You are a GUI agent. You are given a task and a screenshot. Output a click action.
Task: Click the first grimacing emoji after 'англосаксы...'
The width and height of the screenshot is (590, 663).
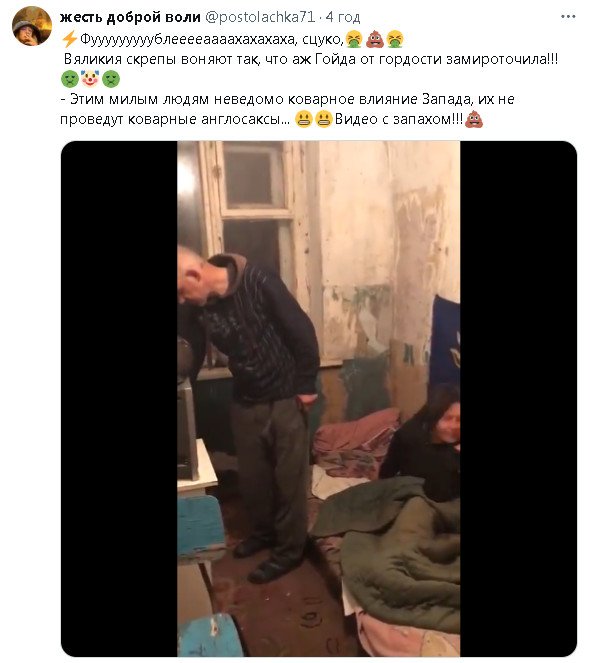tap(304, 119)
